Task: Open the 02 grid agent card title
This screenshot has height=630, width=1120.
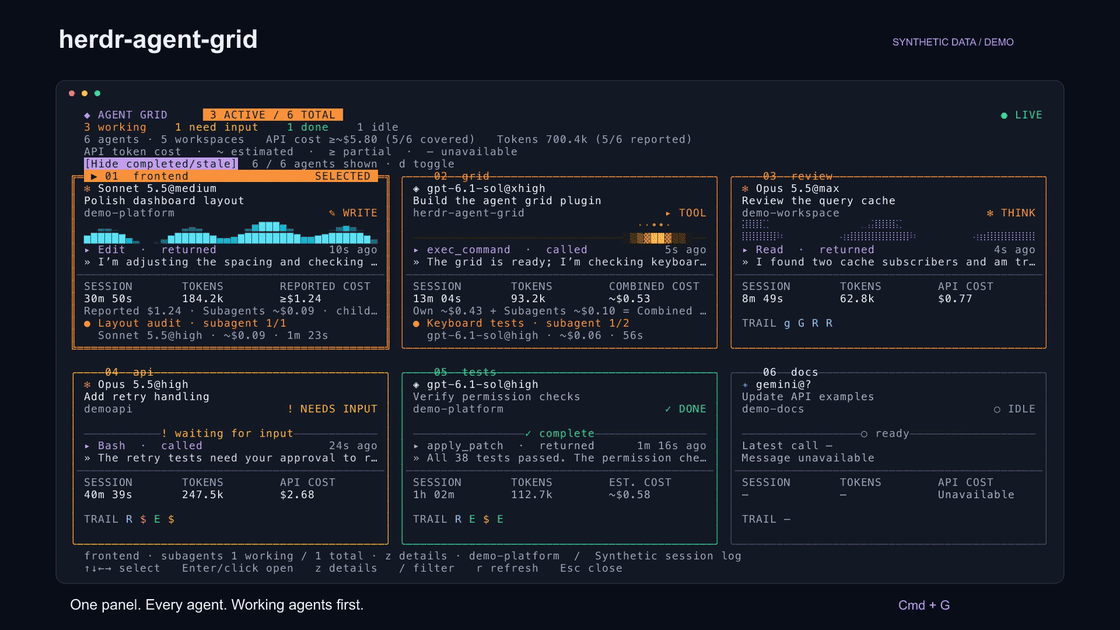Action: [x=461, y=176]
